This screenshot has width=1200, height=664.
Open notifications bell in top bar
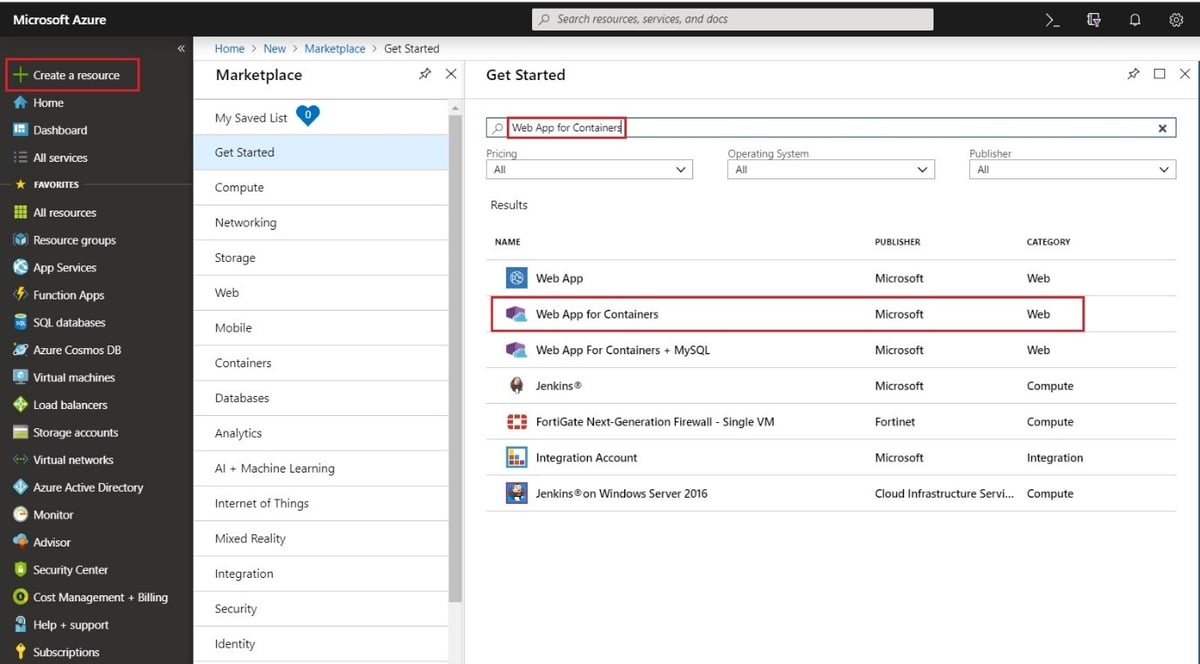[1134, 19]
